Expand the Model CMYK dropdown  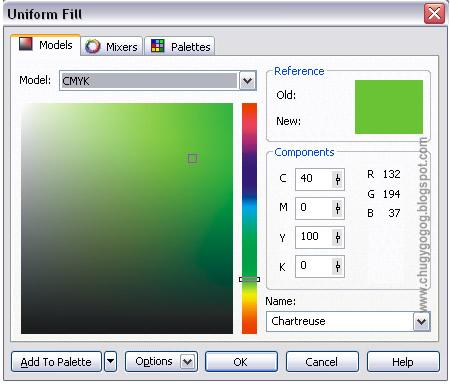pyautogui.click(x=247, y=81)
